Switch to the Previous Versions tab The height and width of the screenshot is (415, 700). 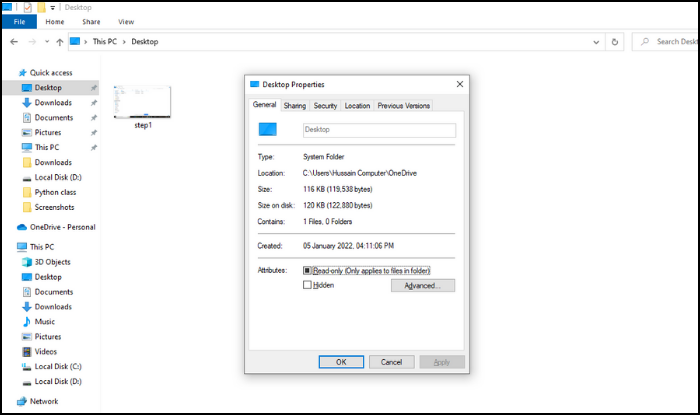pos(404,106)
